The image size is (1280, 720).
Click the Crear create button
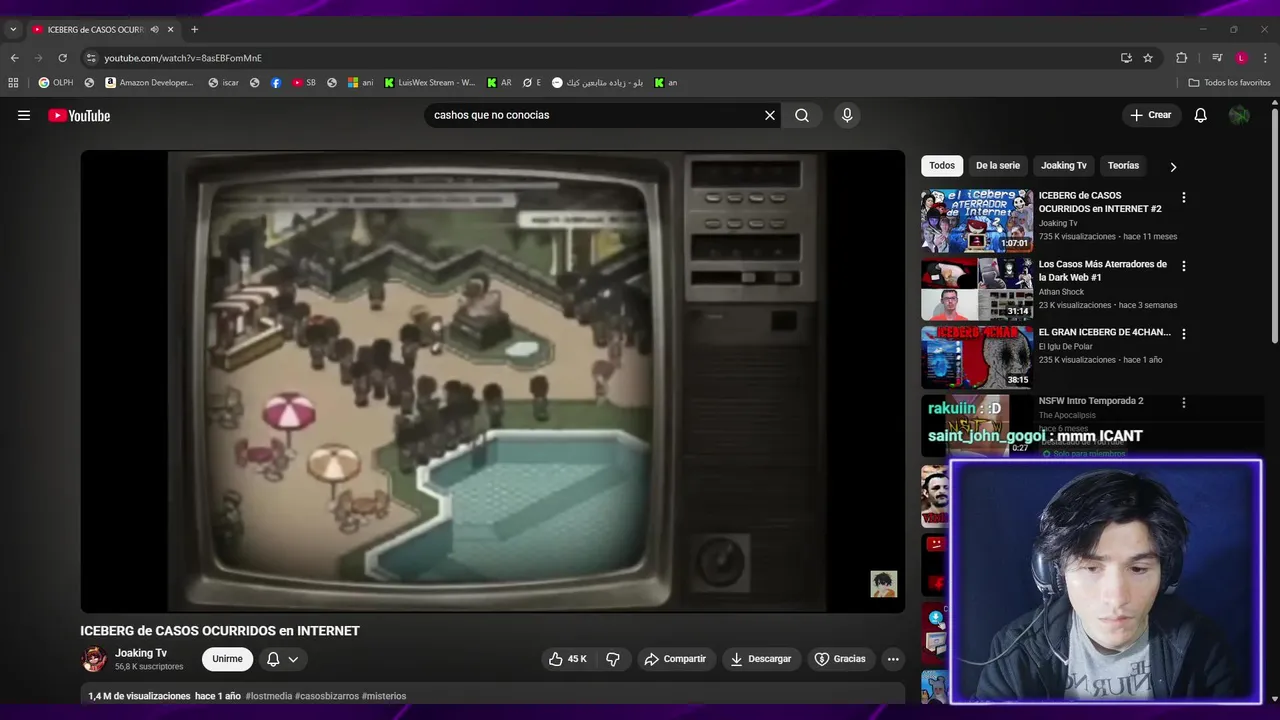click(x=1151, y=115)
